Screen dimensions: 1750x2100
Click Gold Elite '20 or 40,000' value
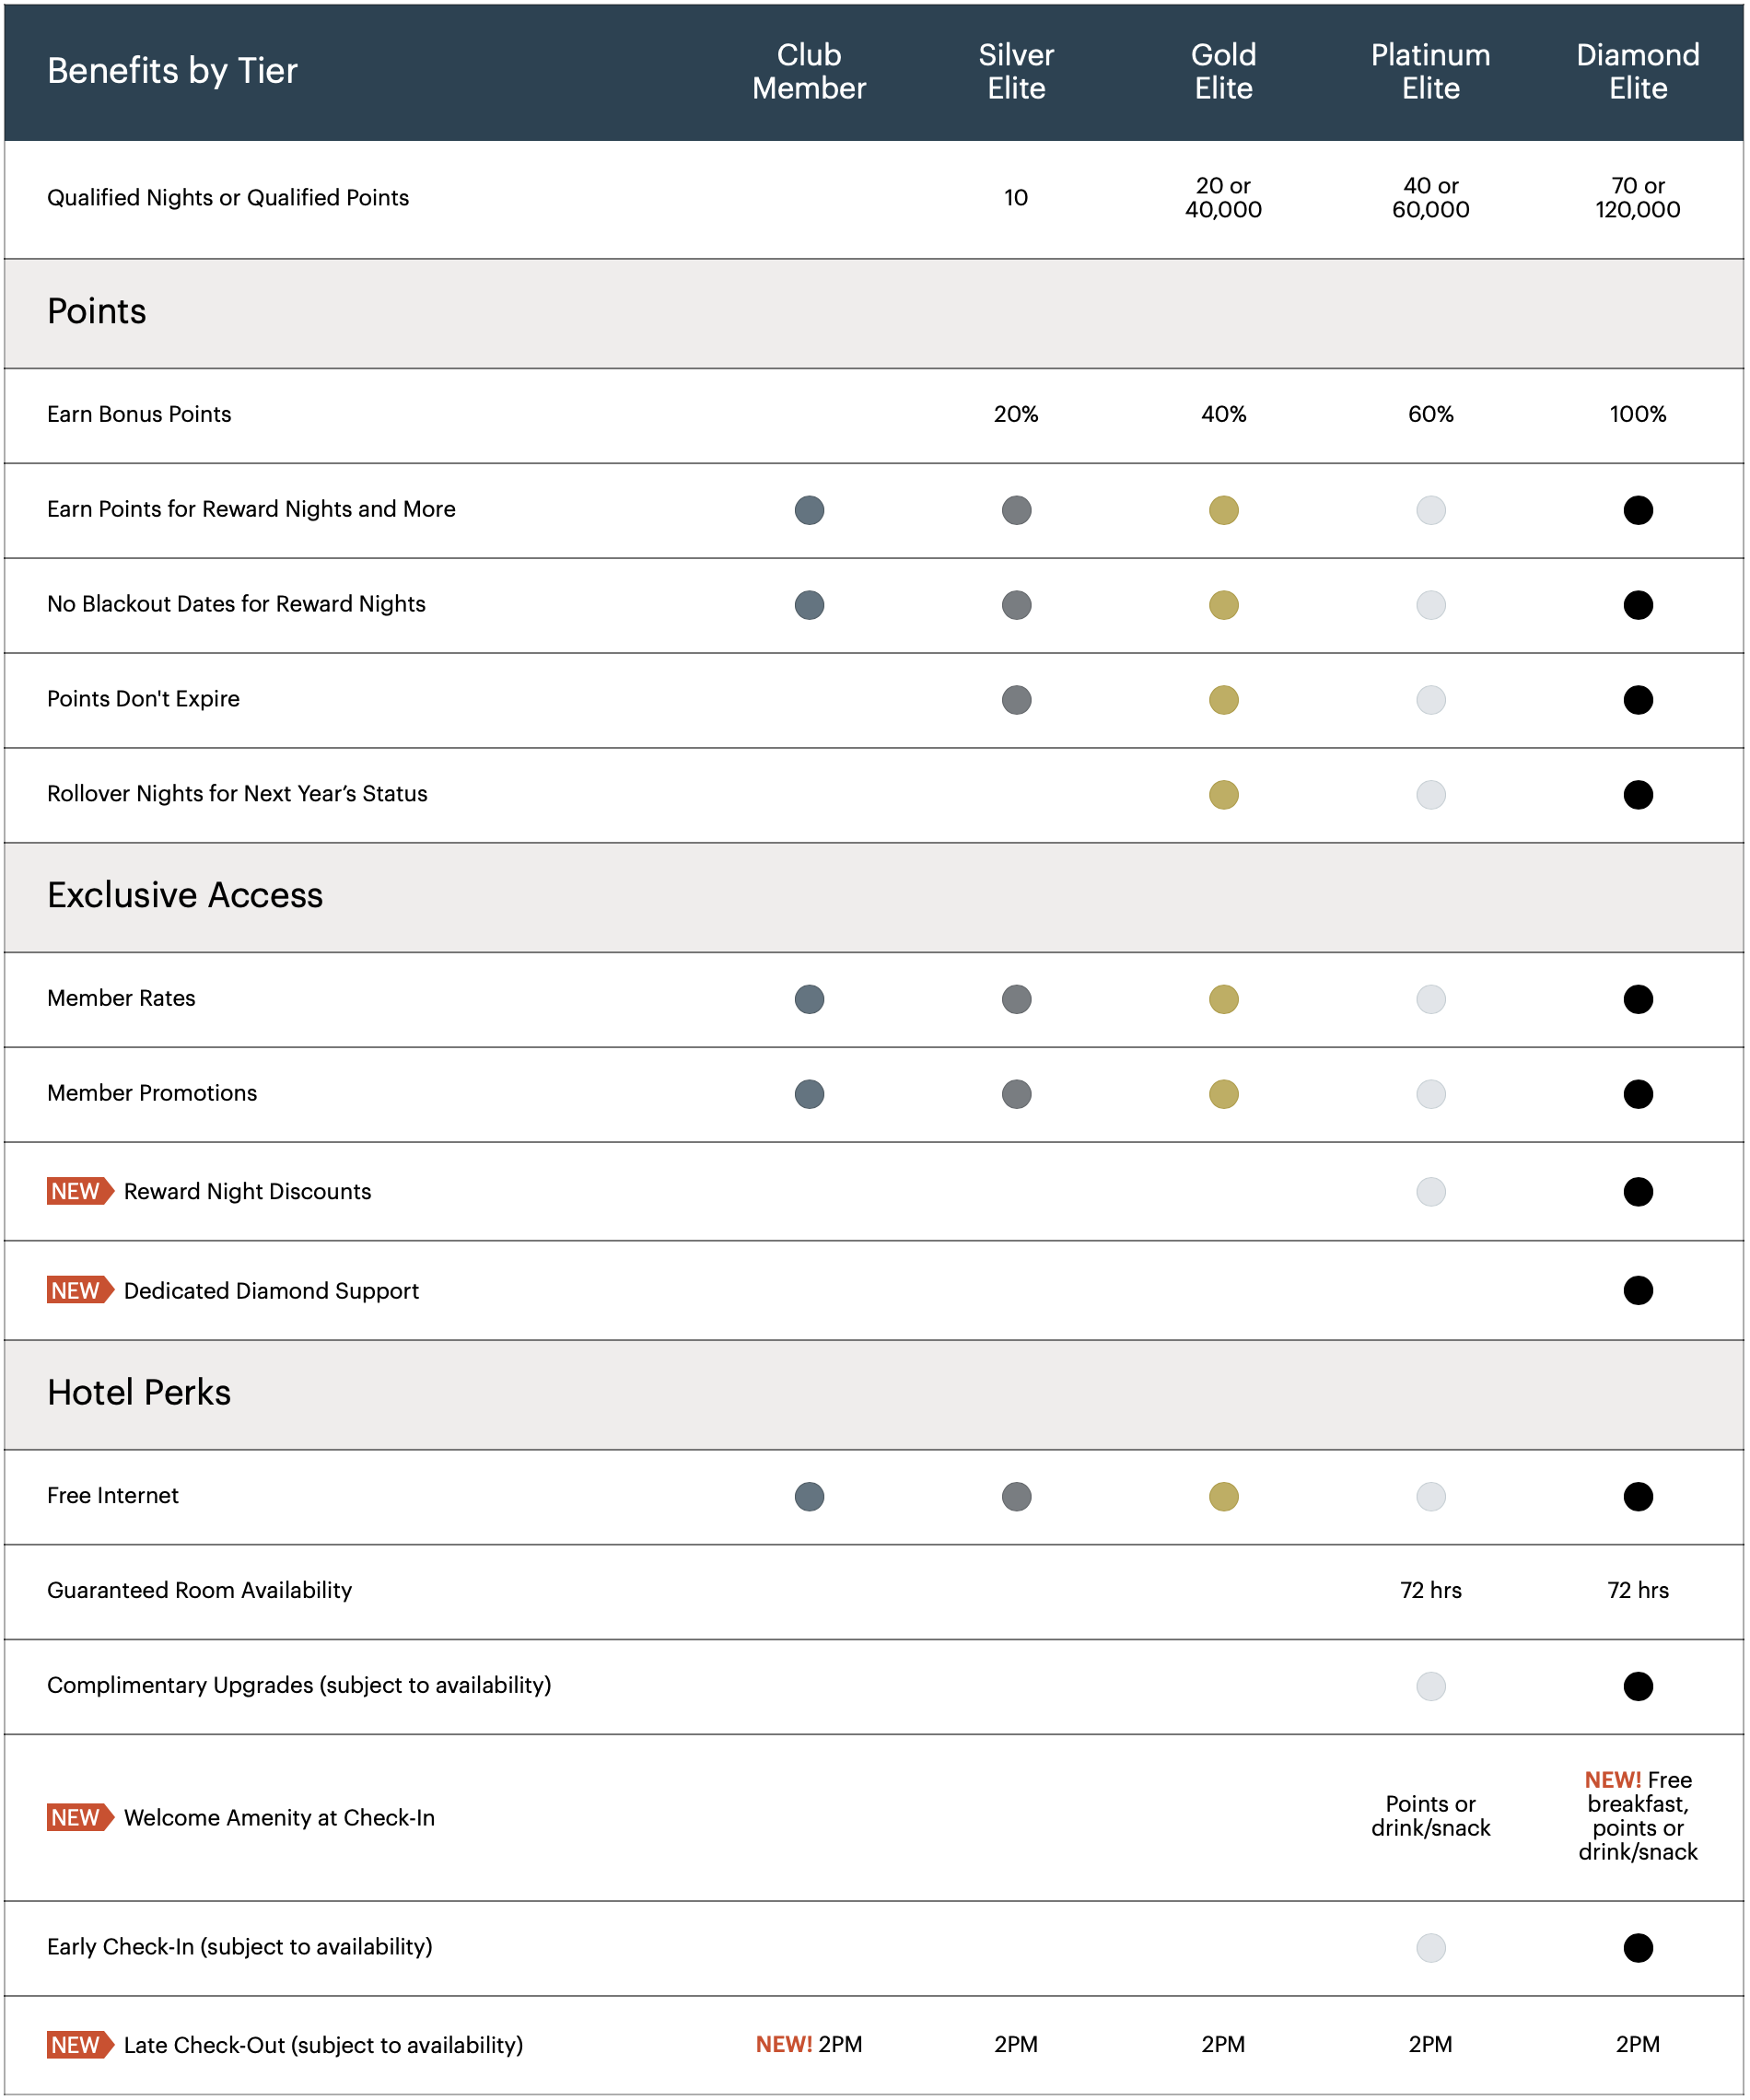(1223, 198)
